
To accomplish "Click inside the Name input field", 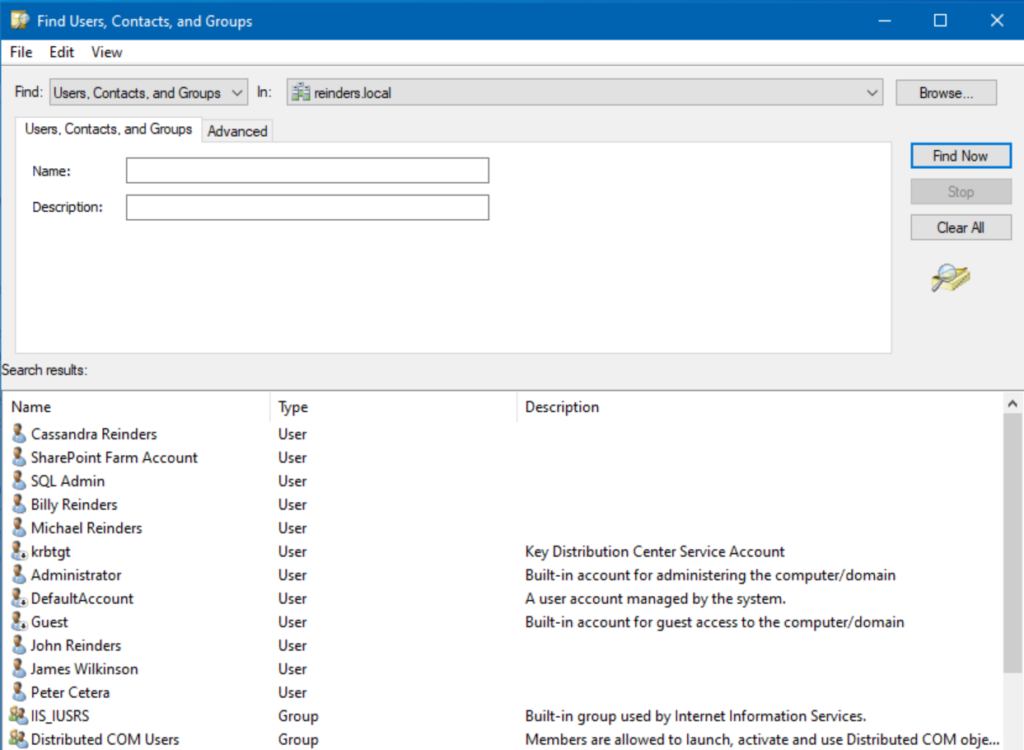I will coord(307,170).
